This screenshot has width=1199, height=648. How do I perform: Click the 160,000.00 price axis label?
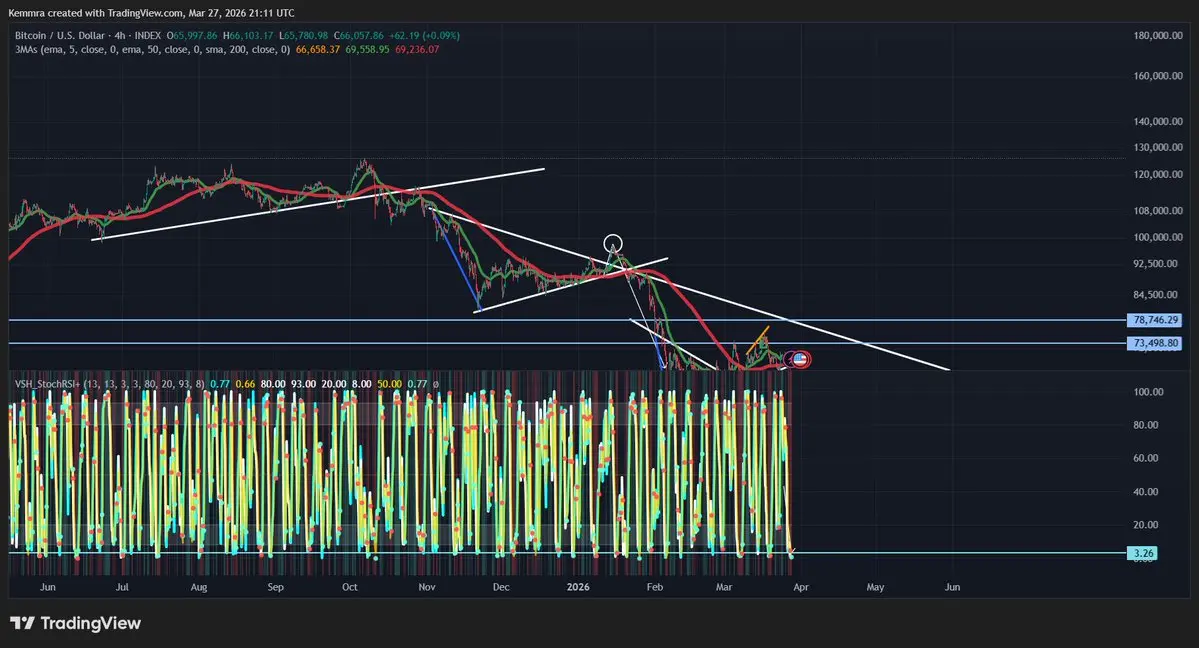pyautogui.click(x=1158, y=76)
